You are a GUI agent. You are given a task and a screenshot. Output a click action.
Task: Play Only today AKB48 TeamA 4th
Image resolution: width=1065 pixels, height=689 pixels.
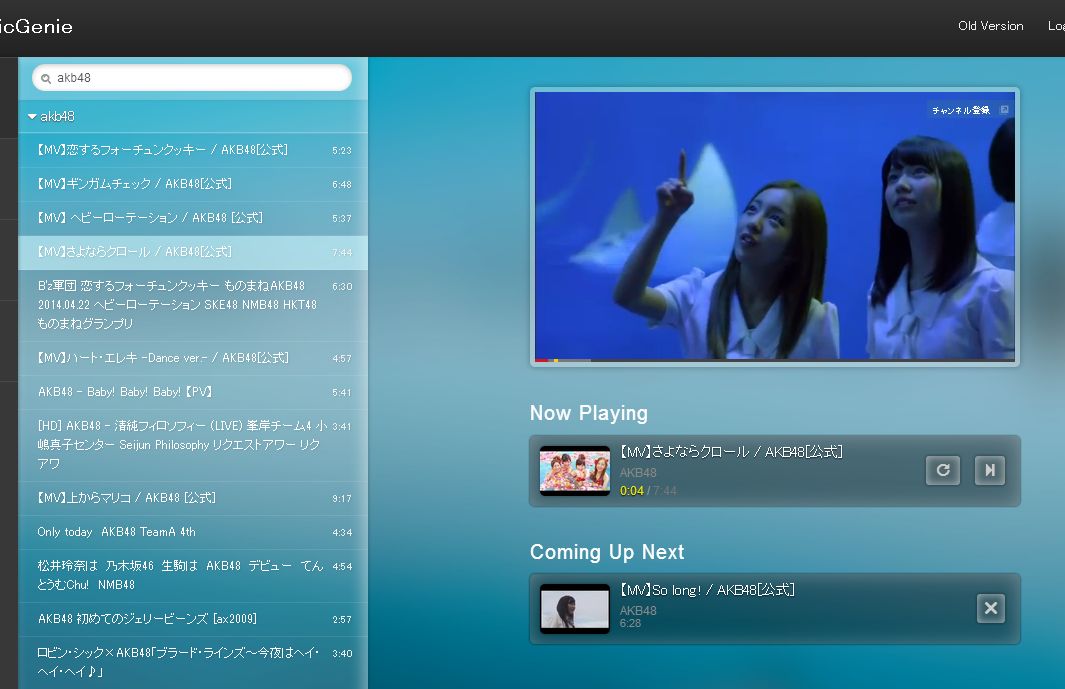(x=194, y=532)
